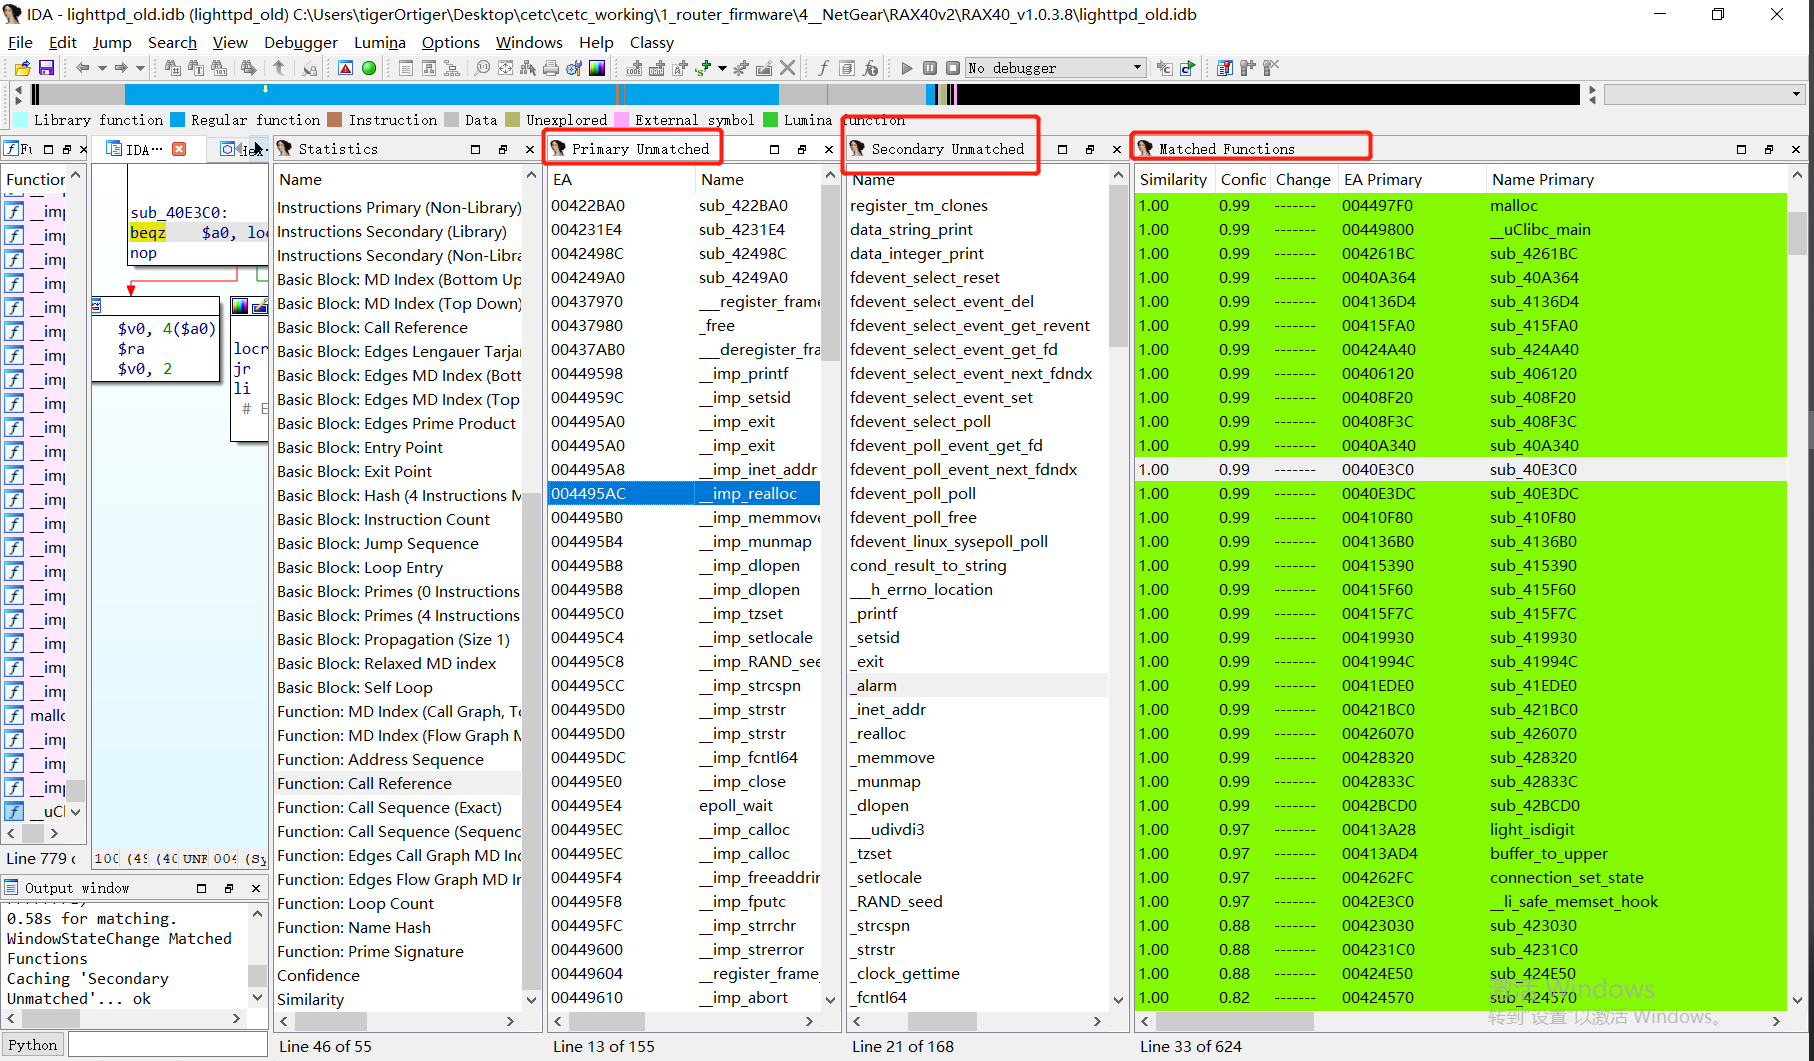Sort matched functions by Confic column
The width and height of the screenshot is (1814, 1061).
click(x=1243, y=180)
